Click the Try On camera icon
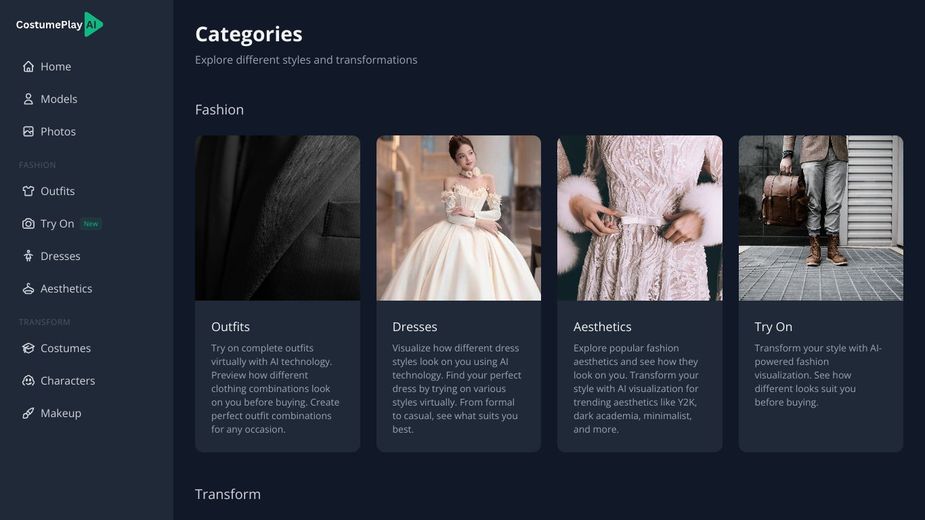This screenshot has height=520, width=925. coord(28,224)
